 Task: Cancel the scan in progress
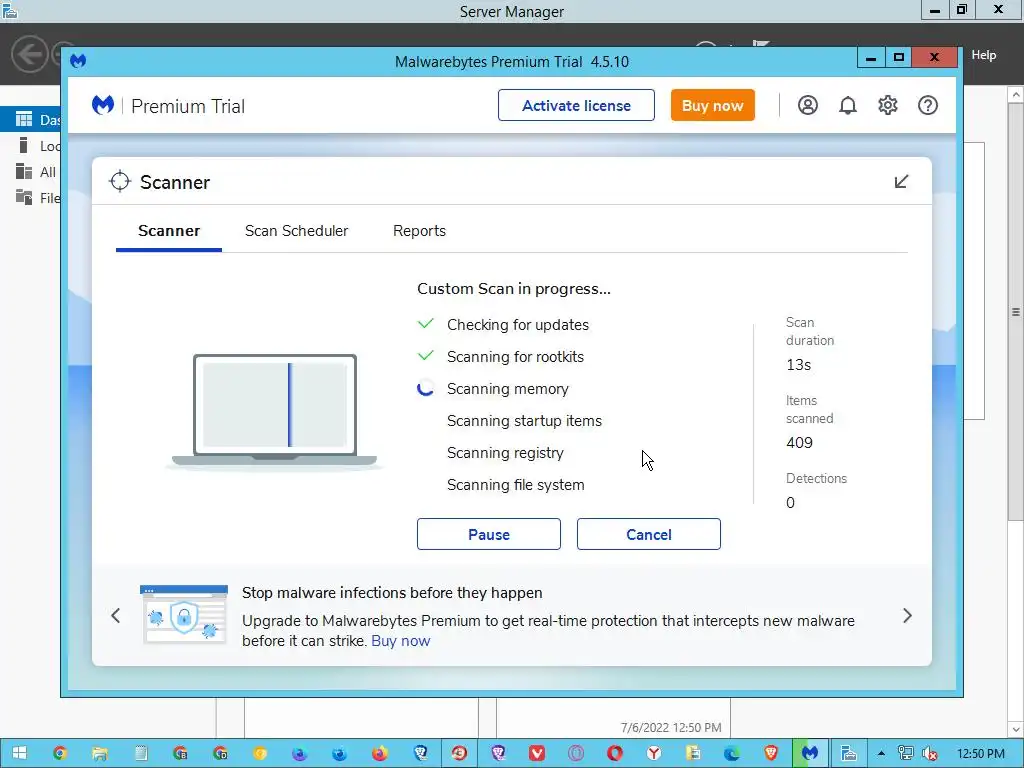pyautogui.click(x=648, y=534)
